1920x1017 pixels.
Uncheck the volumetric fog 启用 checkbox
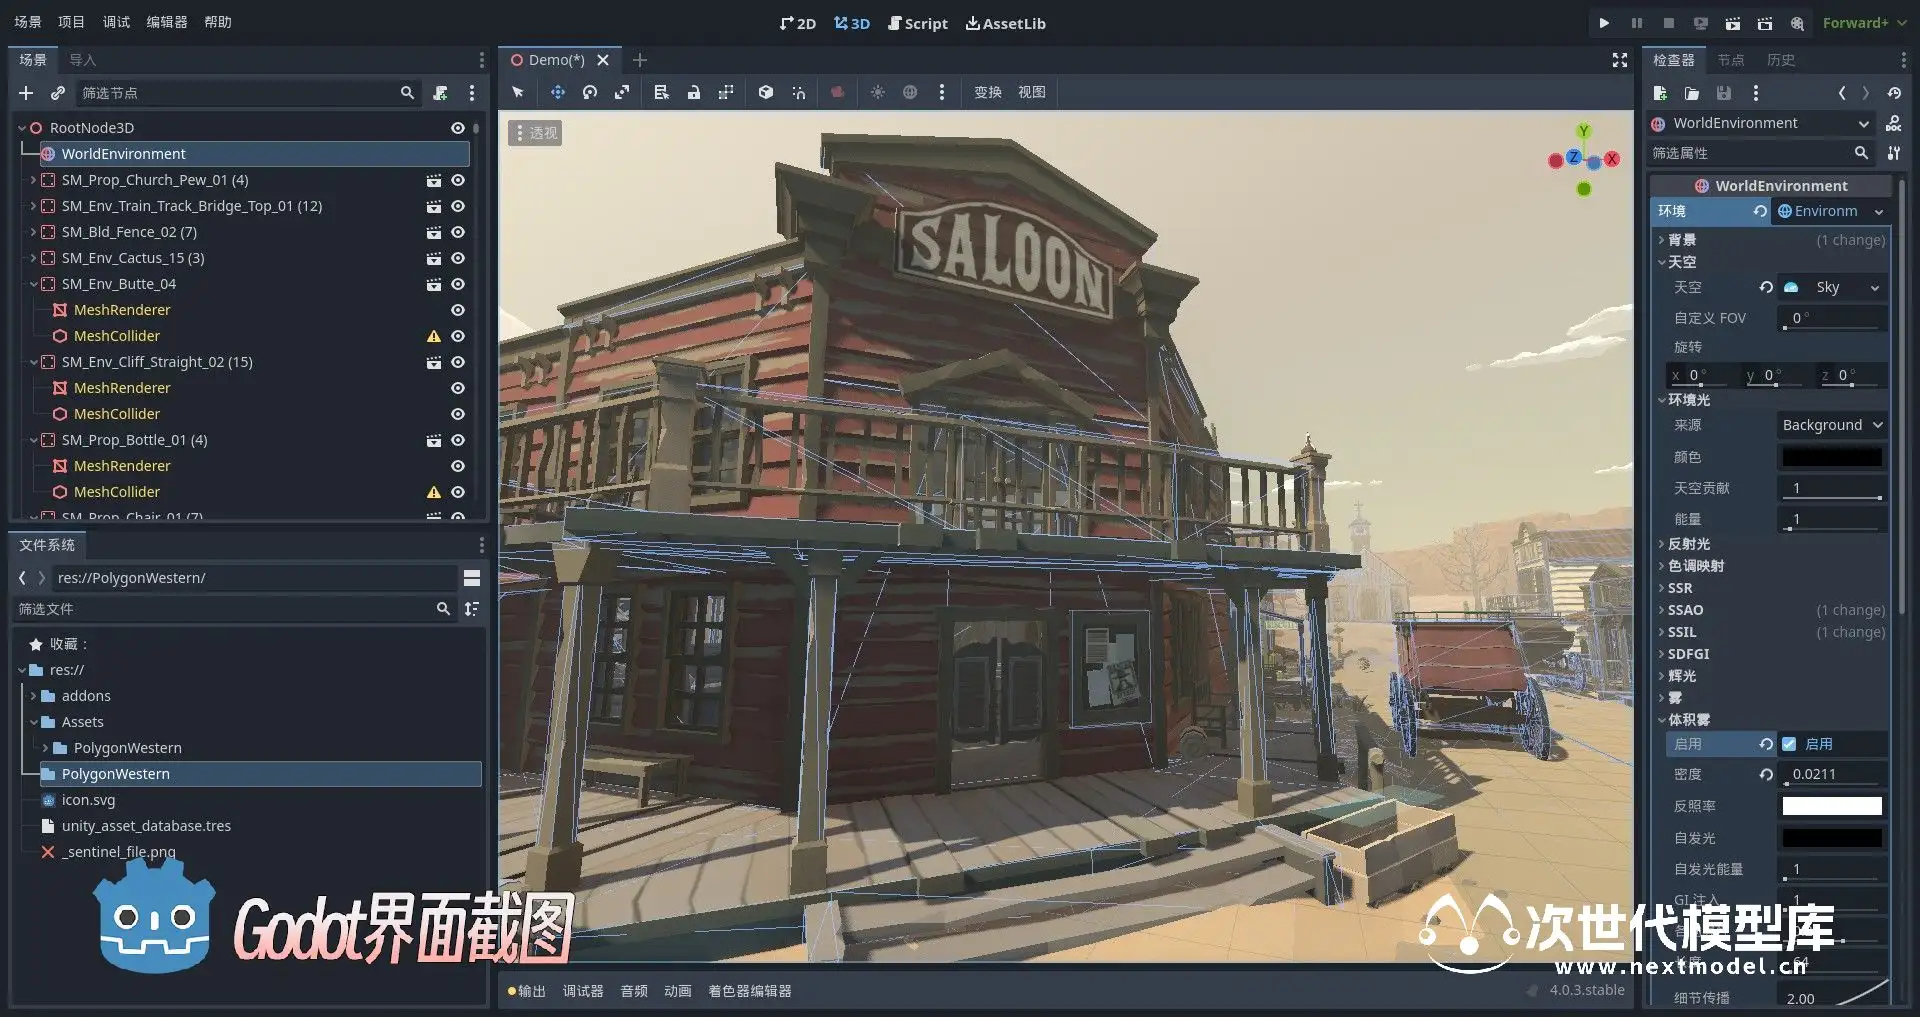tap(1789, 744)
